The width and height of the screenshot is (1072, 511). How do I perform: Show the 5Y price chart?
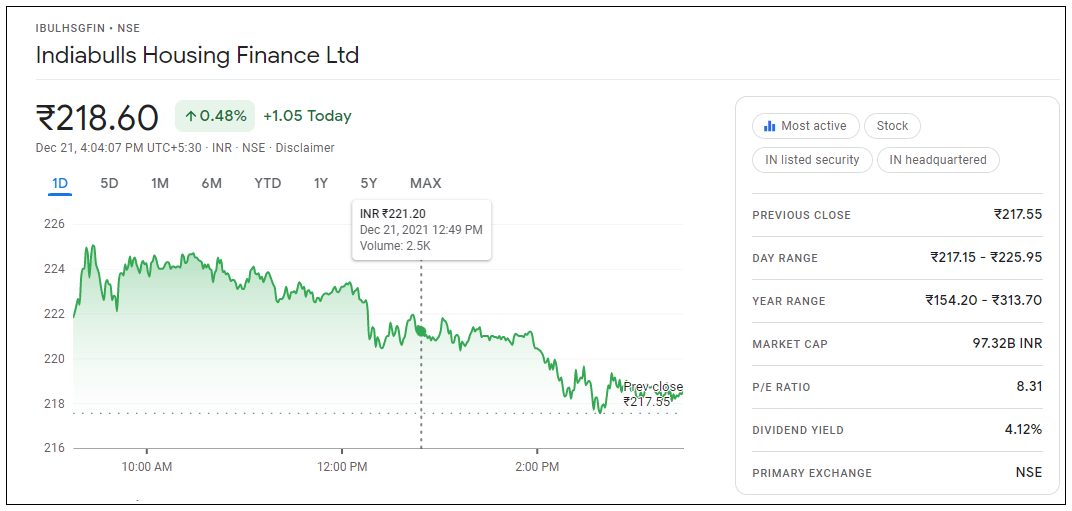pos(369,183)
